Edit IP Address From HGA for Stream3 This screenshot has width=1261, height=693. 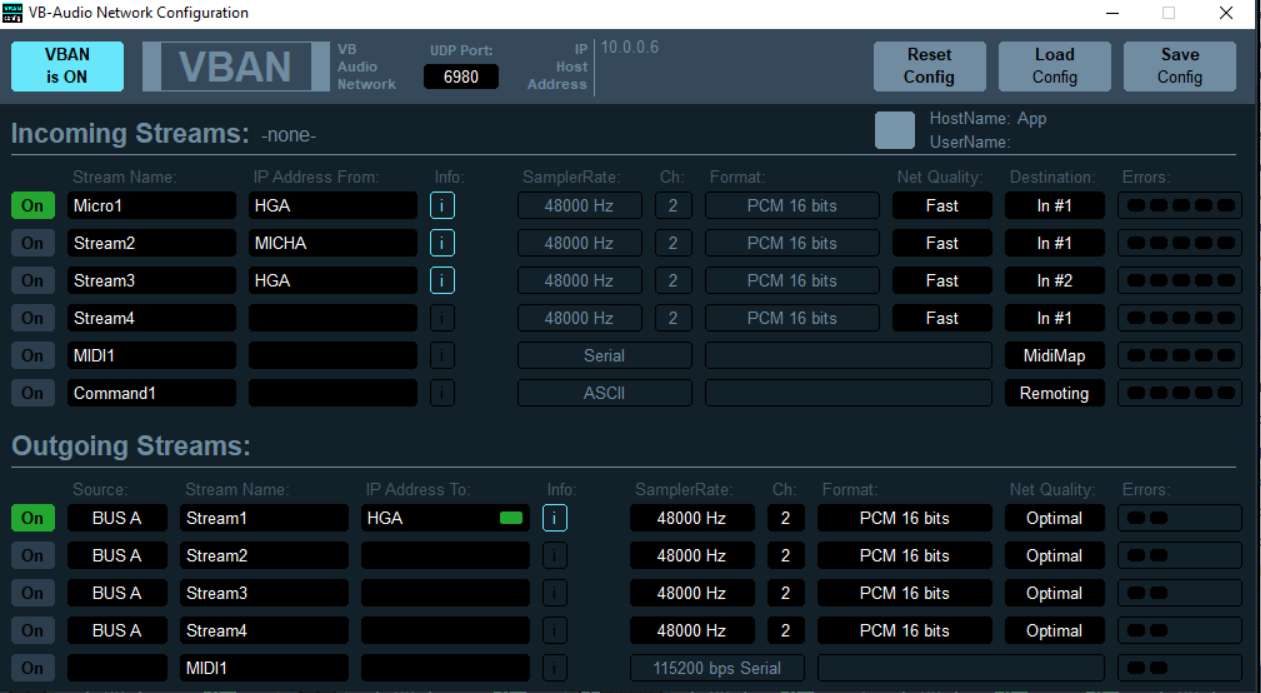coord(333,281)
